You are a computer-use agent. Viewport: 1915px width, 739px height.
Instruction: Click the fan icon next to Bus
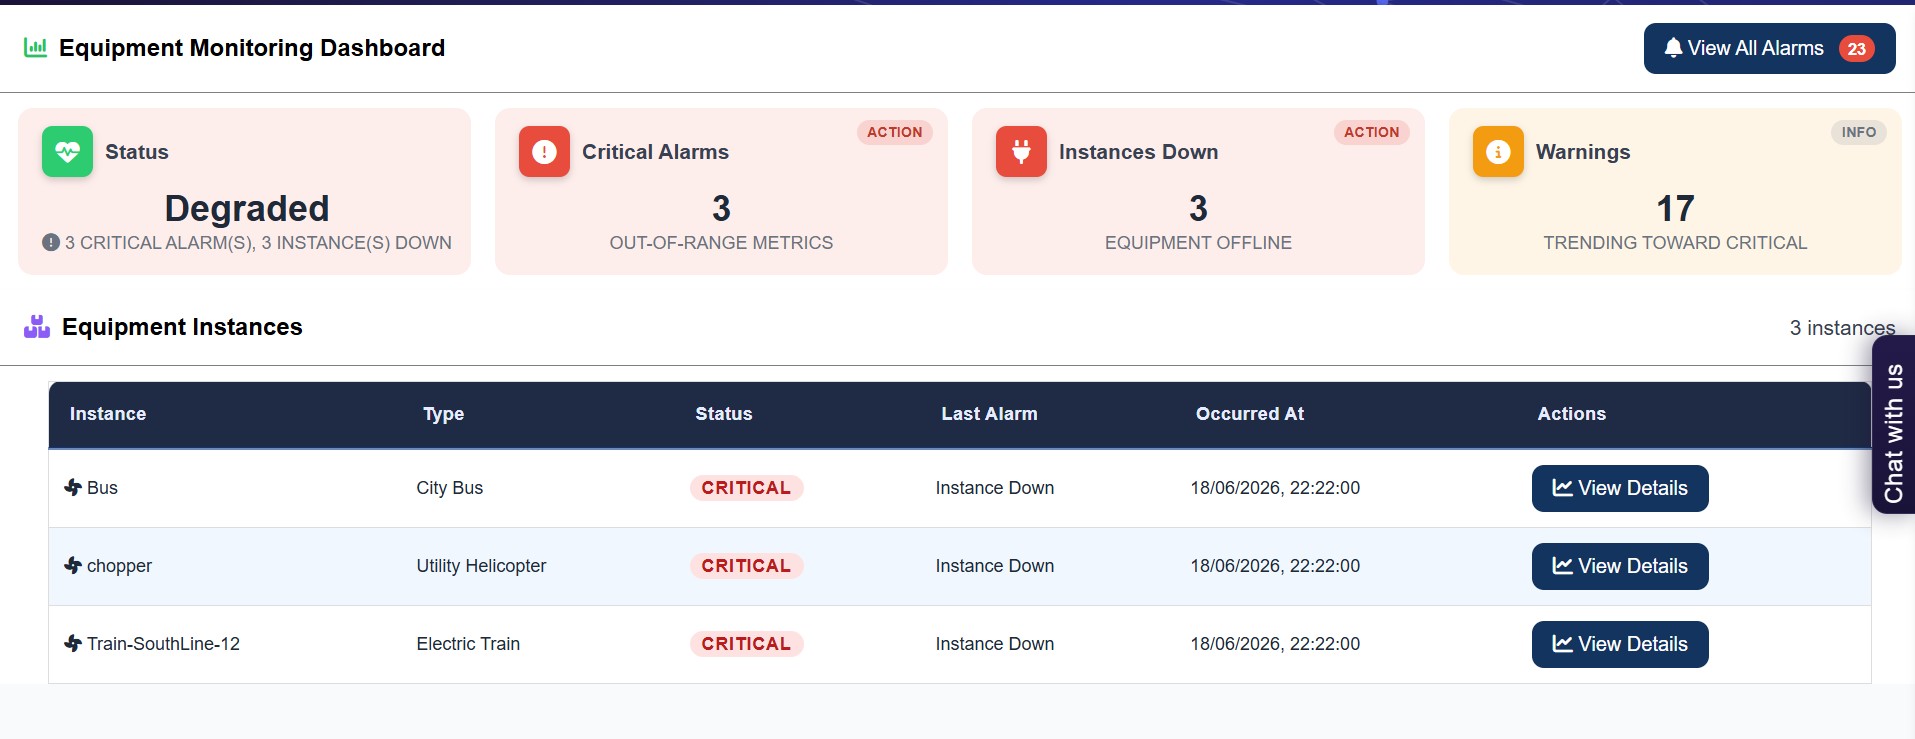(73, 487)
